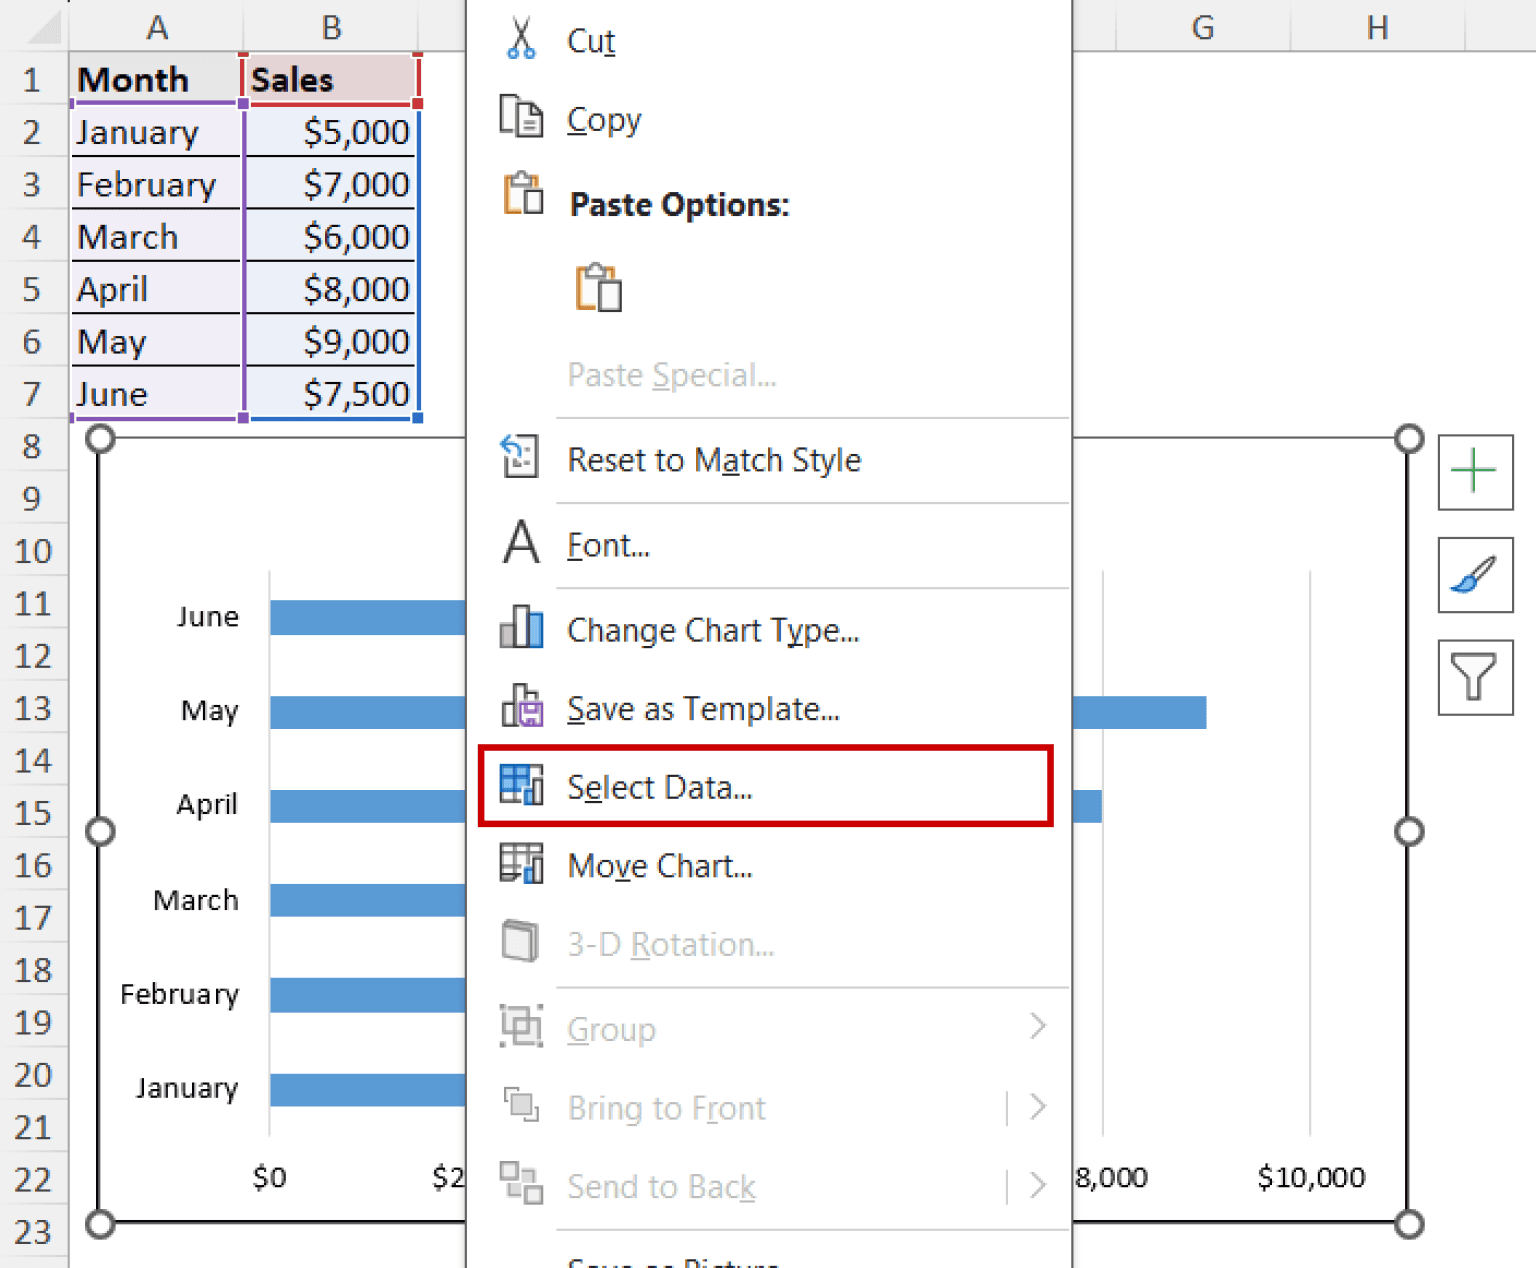Click the Change Chart Type icon
1536x1268 pixels.
(519, 628)
